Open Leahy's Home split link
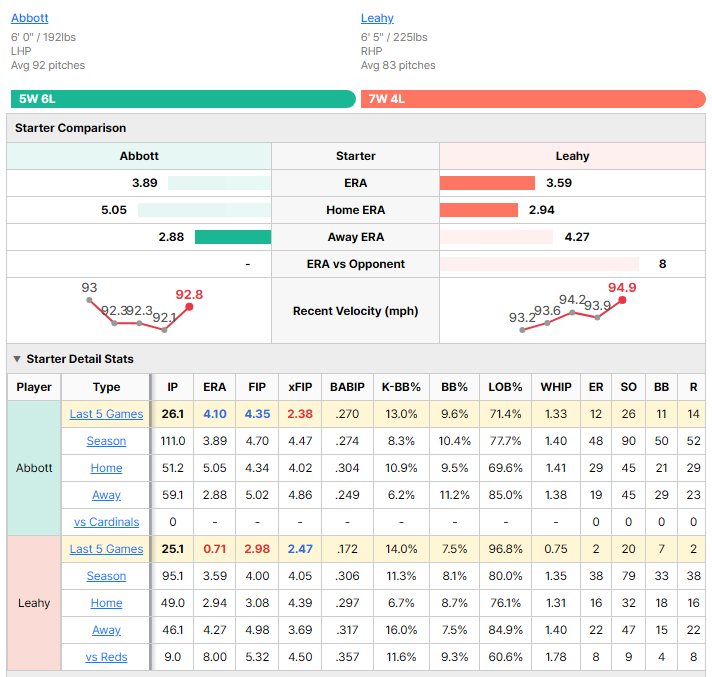 tap(106, 603)
